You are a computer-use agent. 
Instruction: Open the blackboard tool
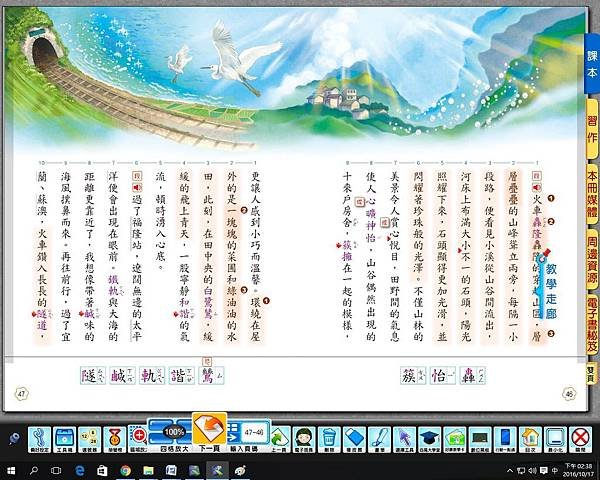pyautogui.click(x=480, y=439)
